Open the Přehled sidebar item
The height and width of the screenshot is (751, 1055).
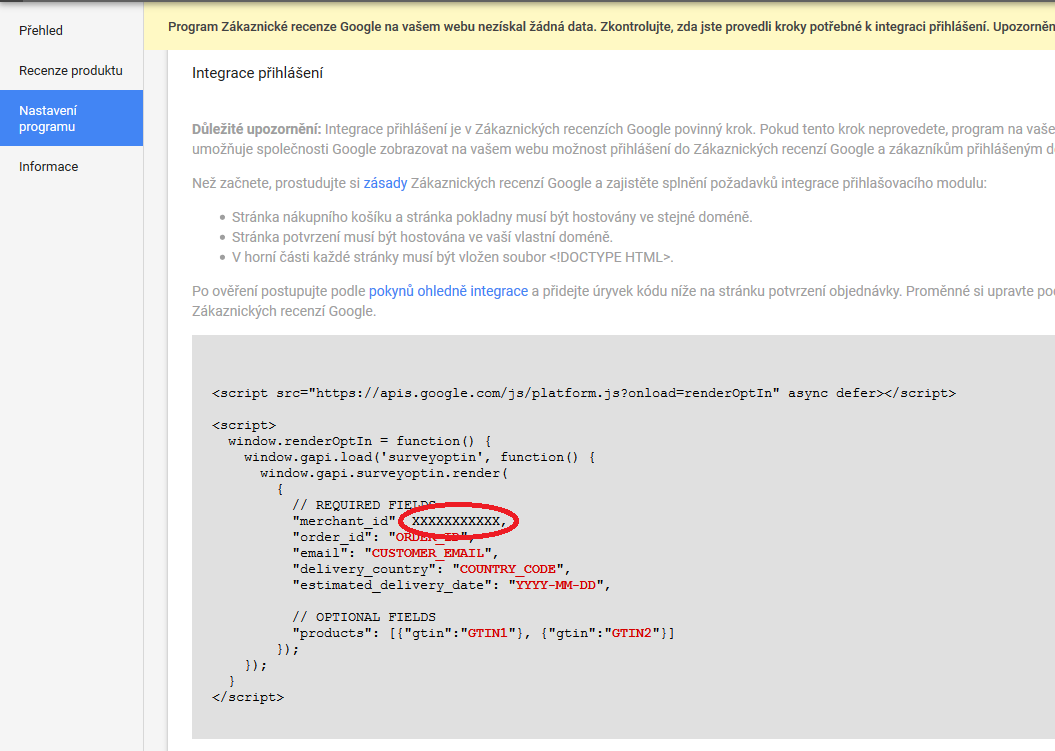41,31
